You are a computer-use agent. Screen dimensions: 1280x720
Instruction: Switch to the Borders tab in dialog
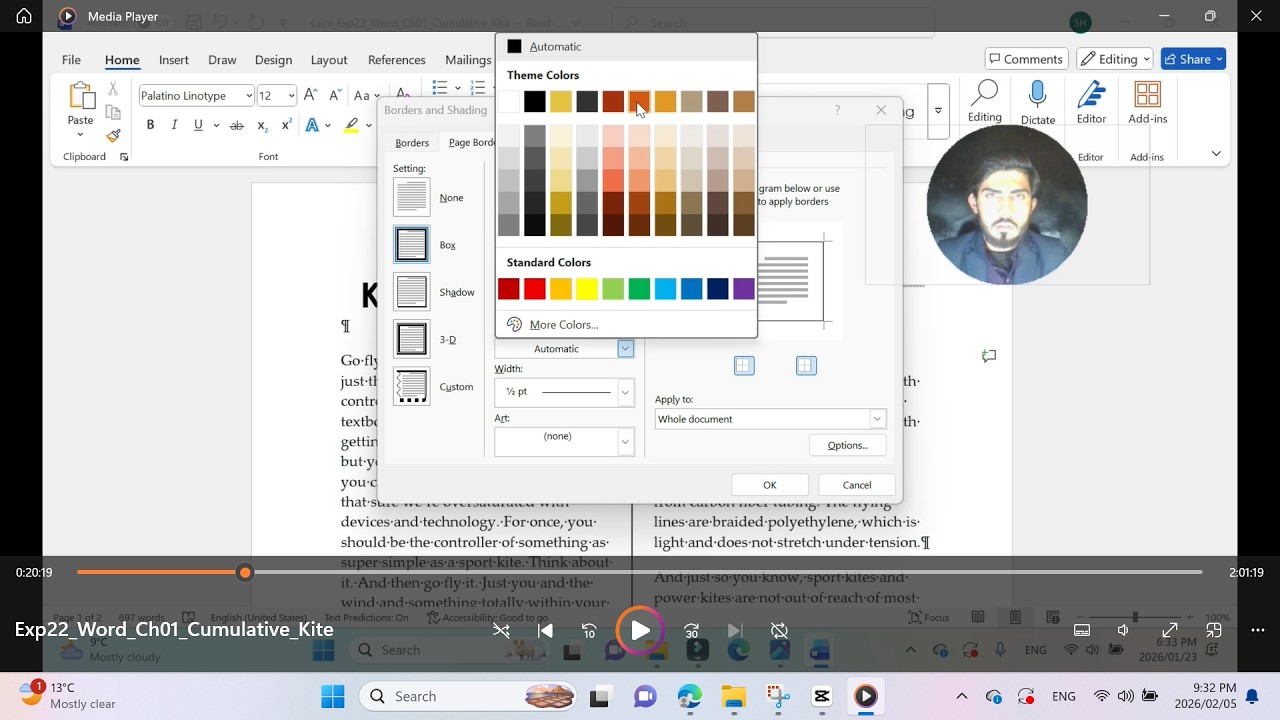tap(412, 143)
